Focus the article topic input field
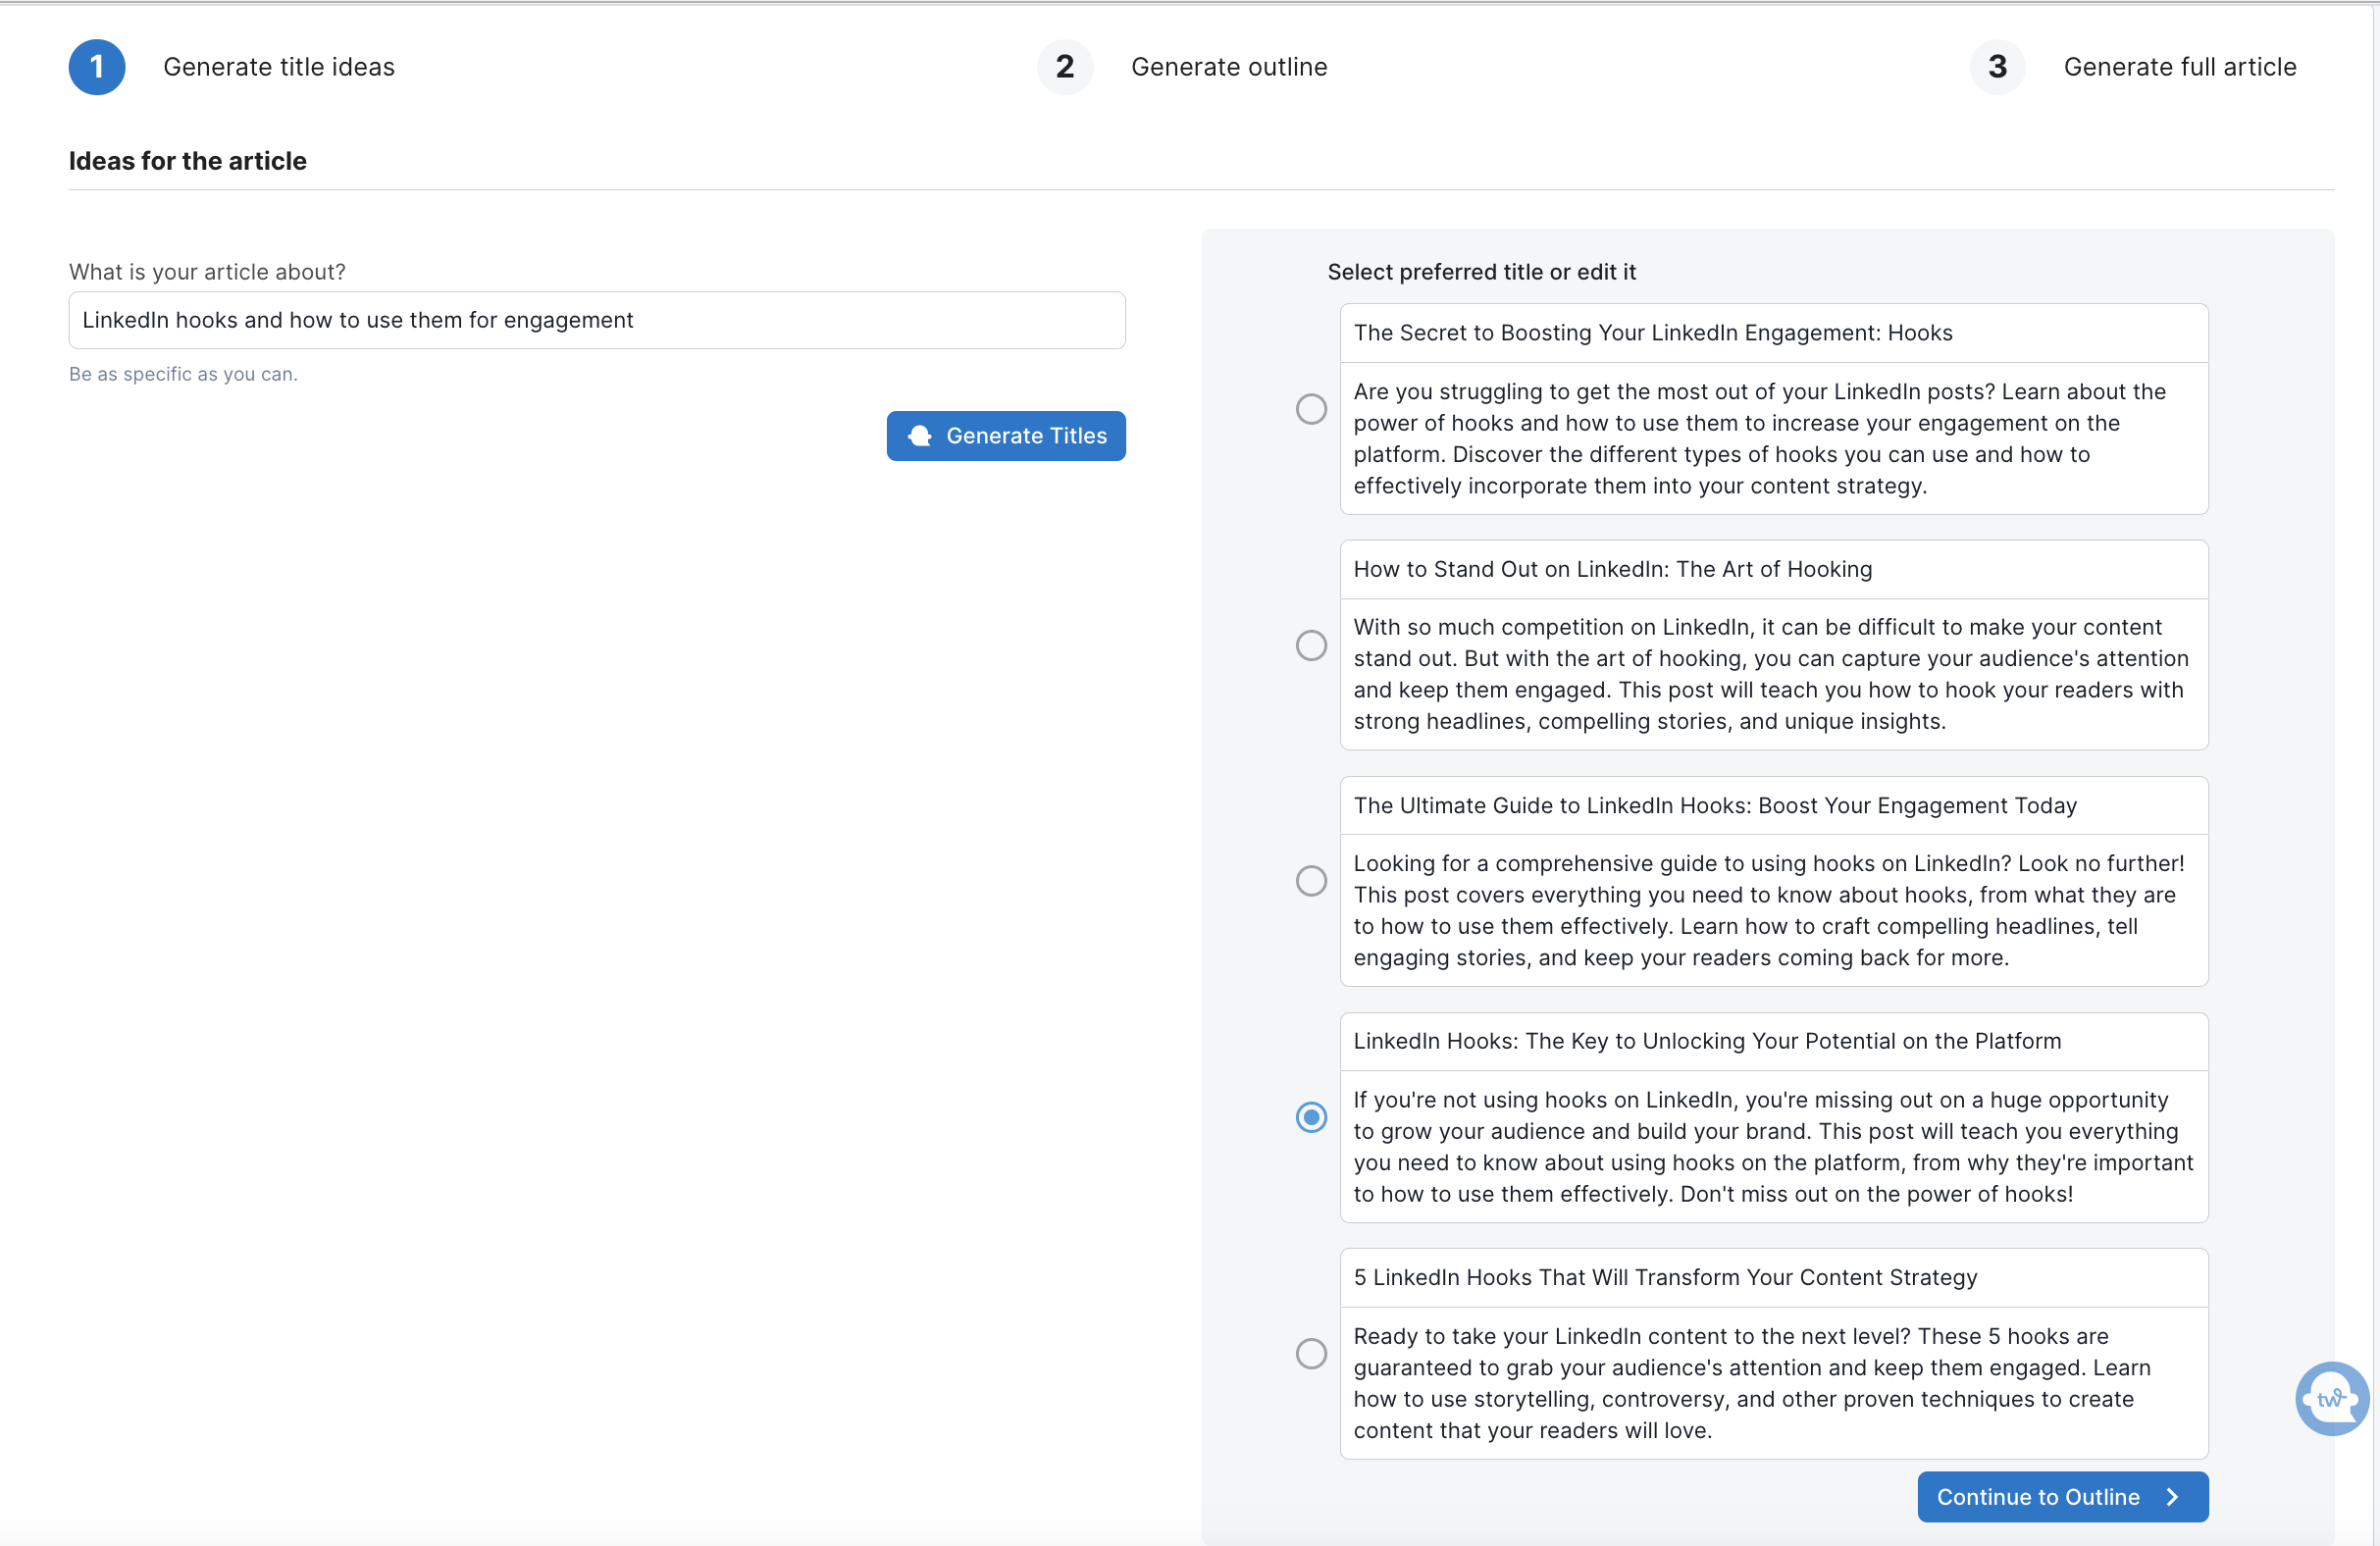2380x1546 pixels. click(x=597, y=320)
